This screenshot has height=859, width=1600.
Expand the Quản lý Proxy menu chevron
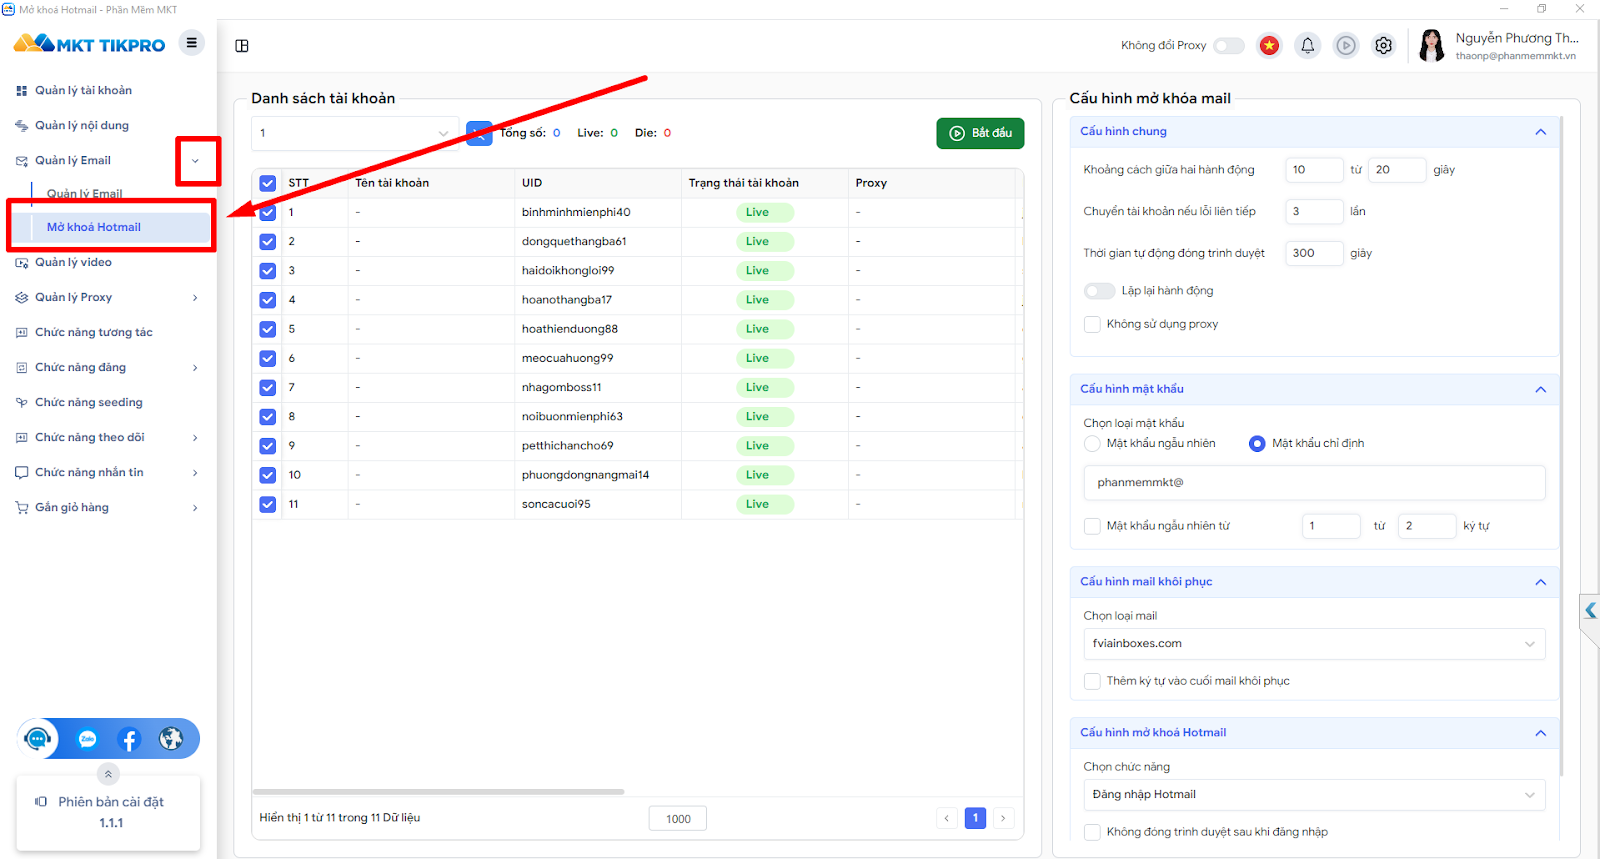(x=195, y=298)
